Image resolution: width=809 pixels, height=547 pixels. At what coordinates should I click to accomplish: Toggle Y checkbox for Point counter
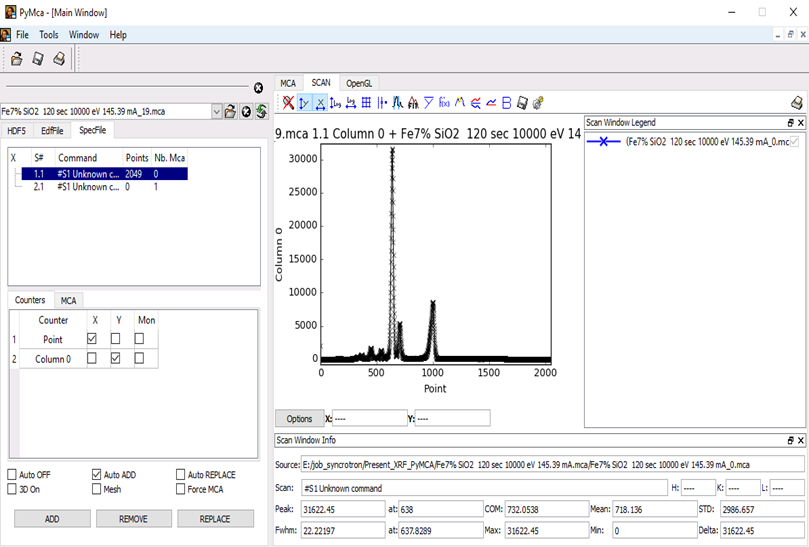[x=116, y=339]
